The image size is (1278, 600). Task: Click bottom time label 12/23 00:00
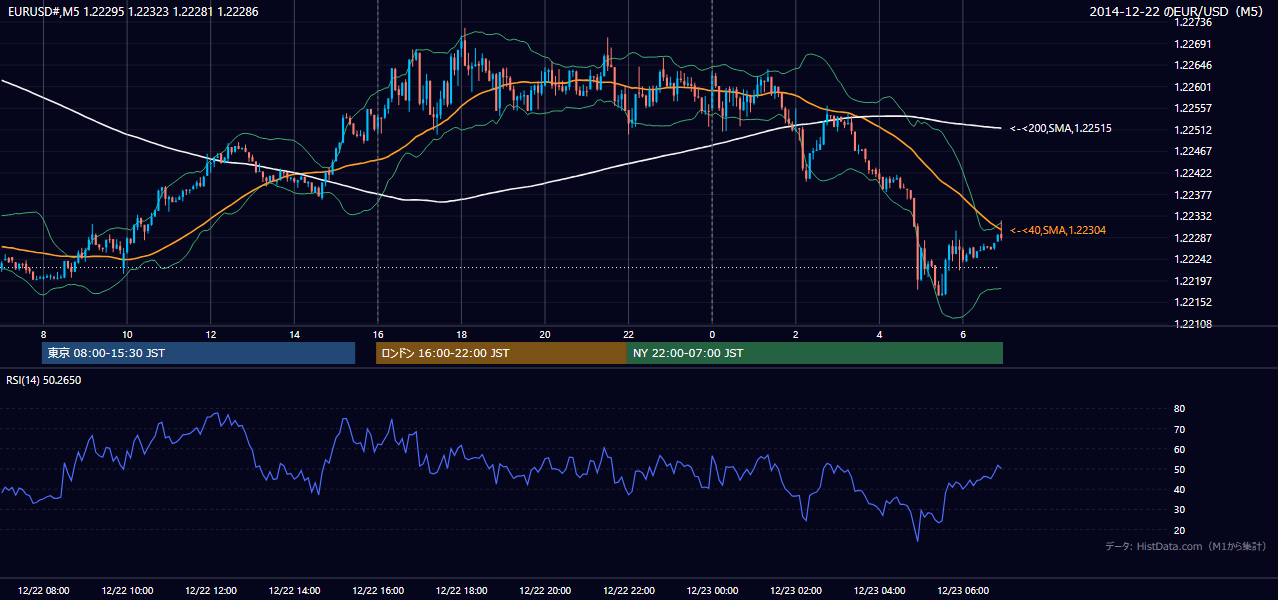712,591
